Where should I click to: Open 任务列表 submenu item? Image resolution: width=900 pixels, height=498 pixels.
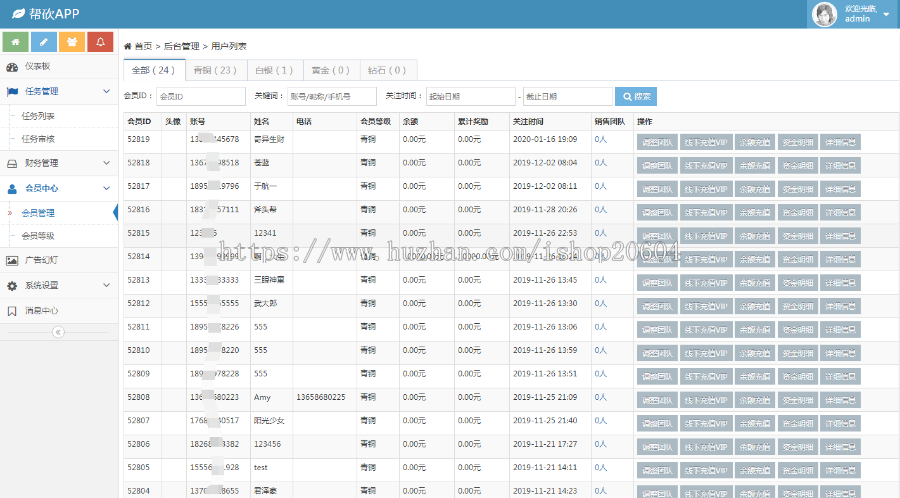click(x=38, y=116)
